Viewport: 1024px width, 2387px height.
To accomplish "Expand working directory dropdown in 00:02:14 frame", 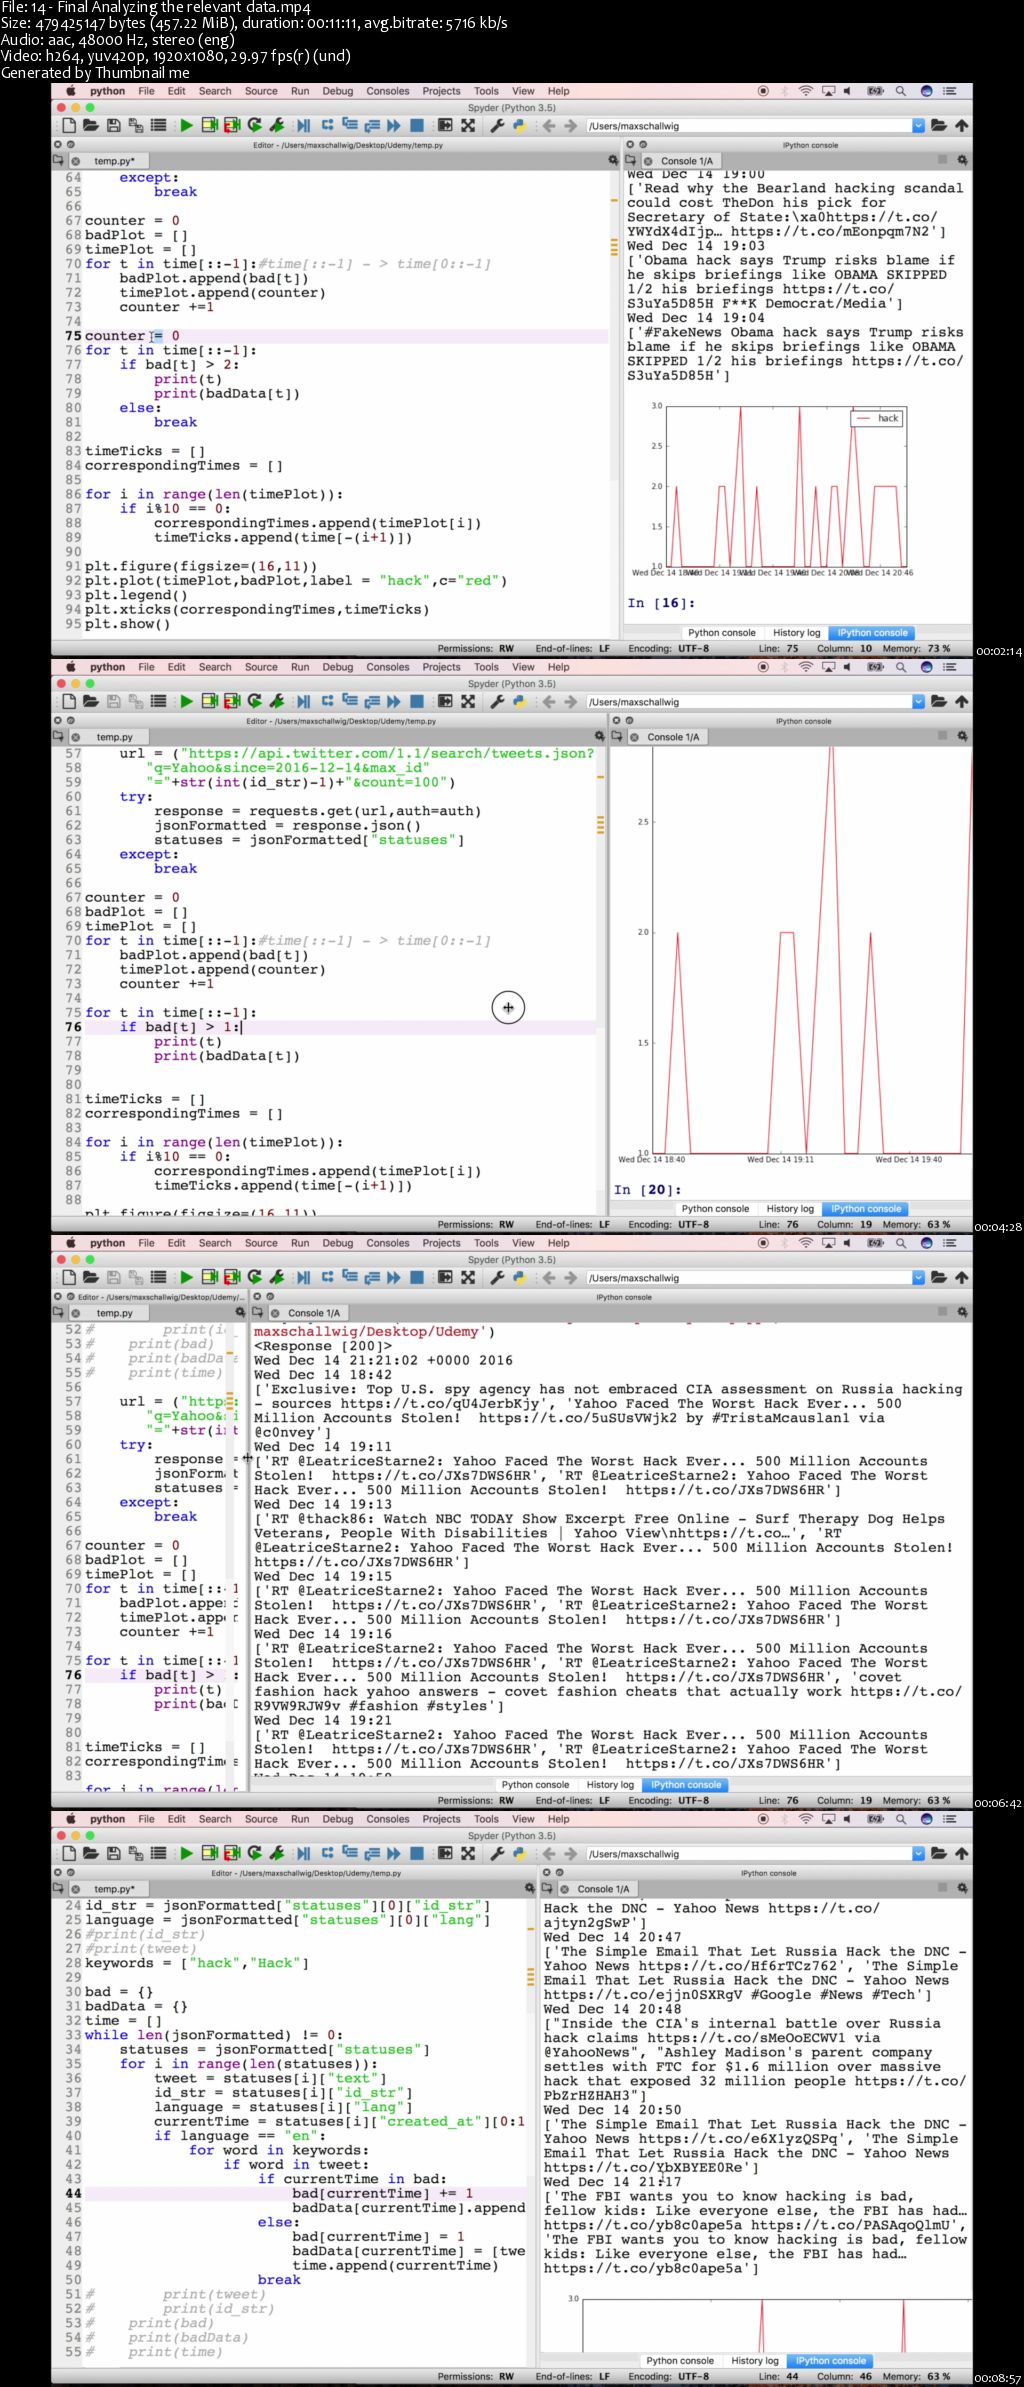I will (x=918, y=126).
